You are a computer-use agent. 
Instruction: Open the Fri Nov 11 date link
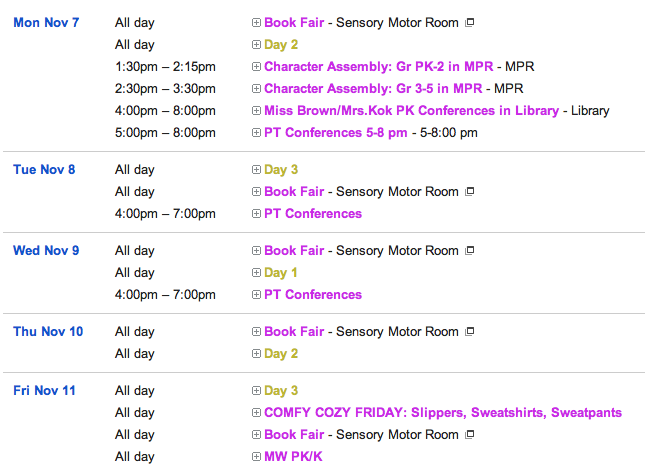[44, 390]
